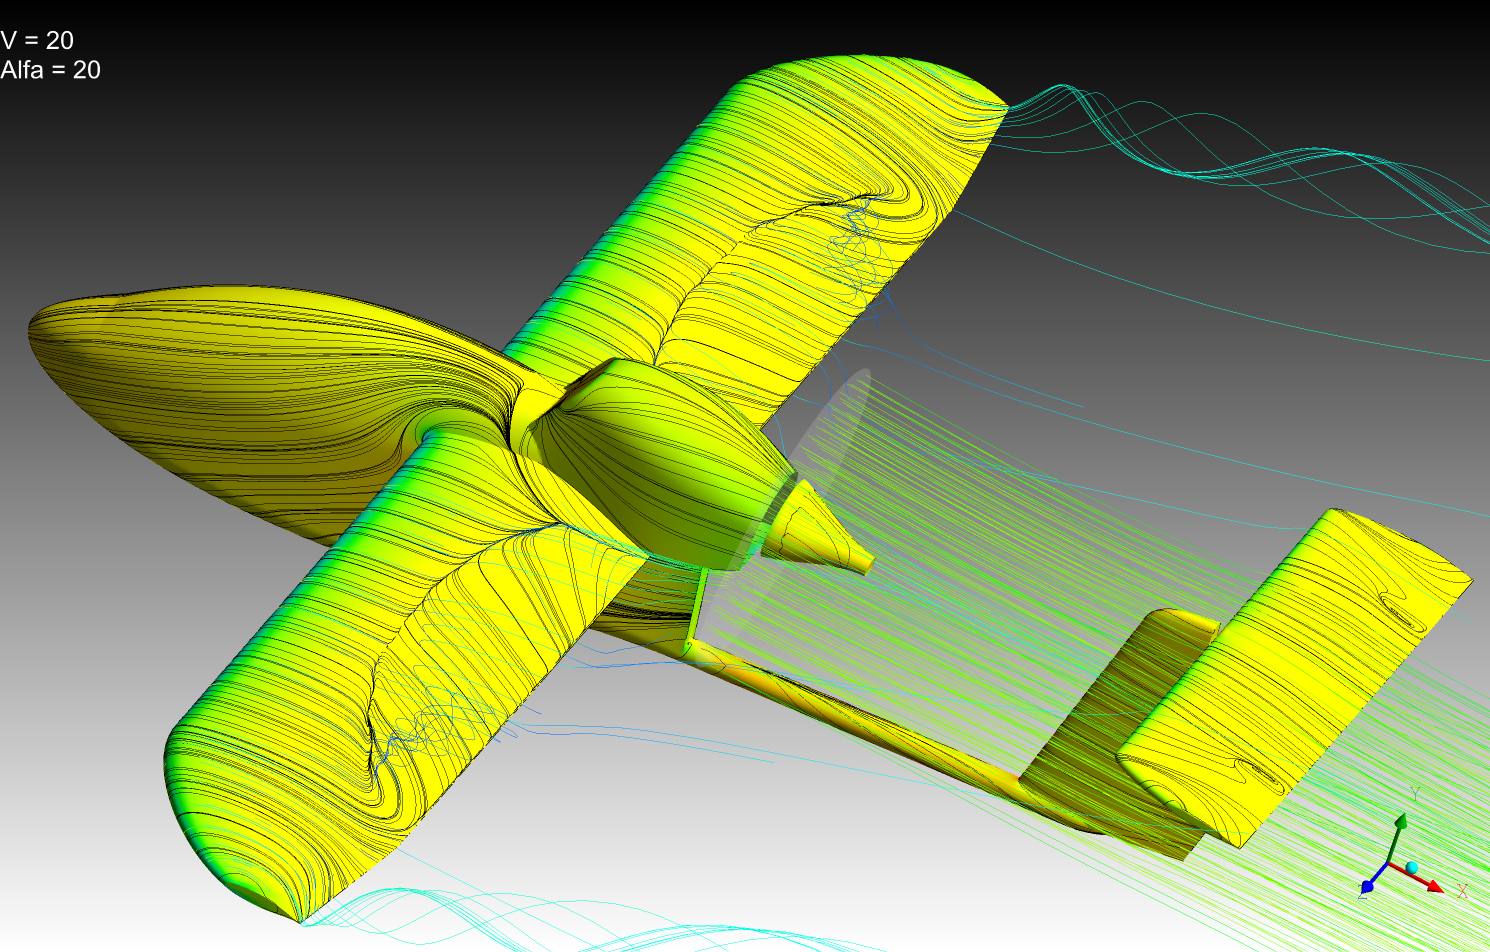Click the green Y axis arrowhead
This screenshot has height=952, width=1490.
tap(1401, 822)
